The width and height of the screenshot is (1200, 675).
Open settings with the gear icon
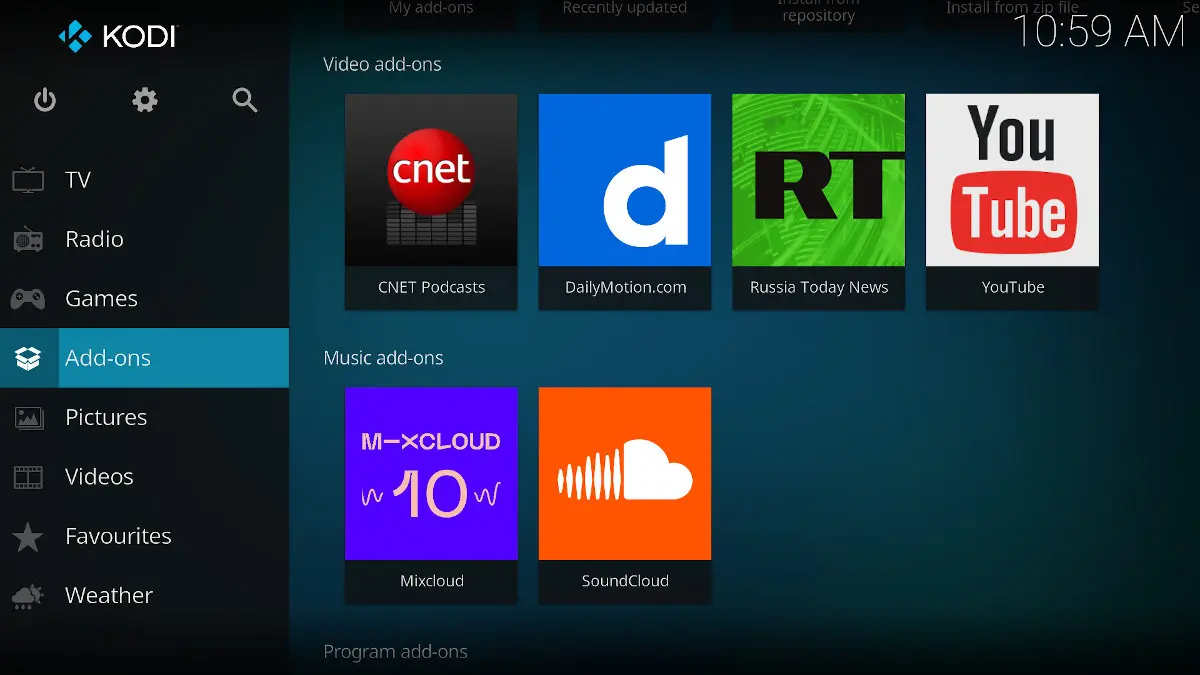(145, 100)
